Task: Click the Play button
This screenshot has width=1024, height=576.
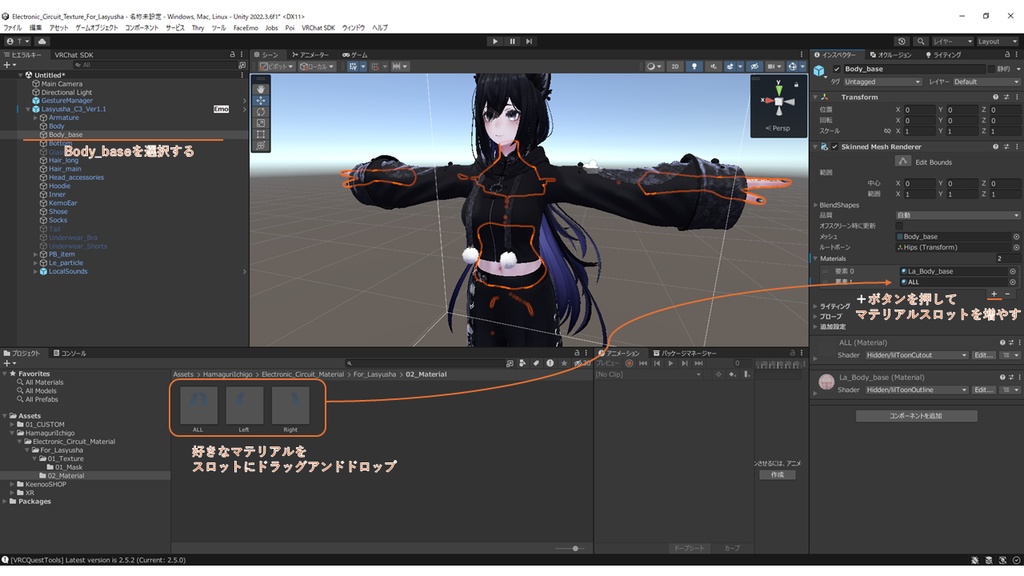Action: coord(495,41)
